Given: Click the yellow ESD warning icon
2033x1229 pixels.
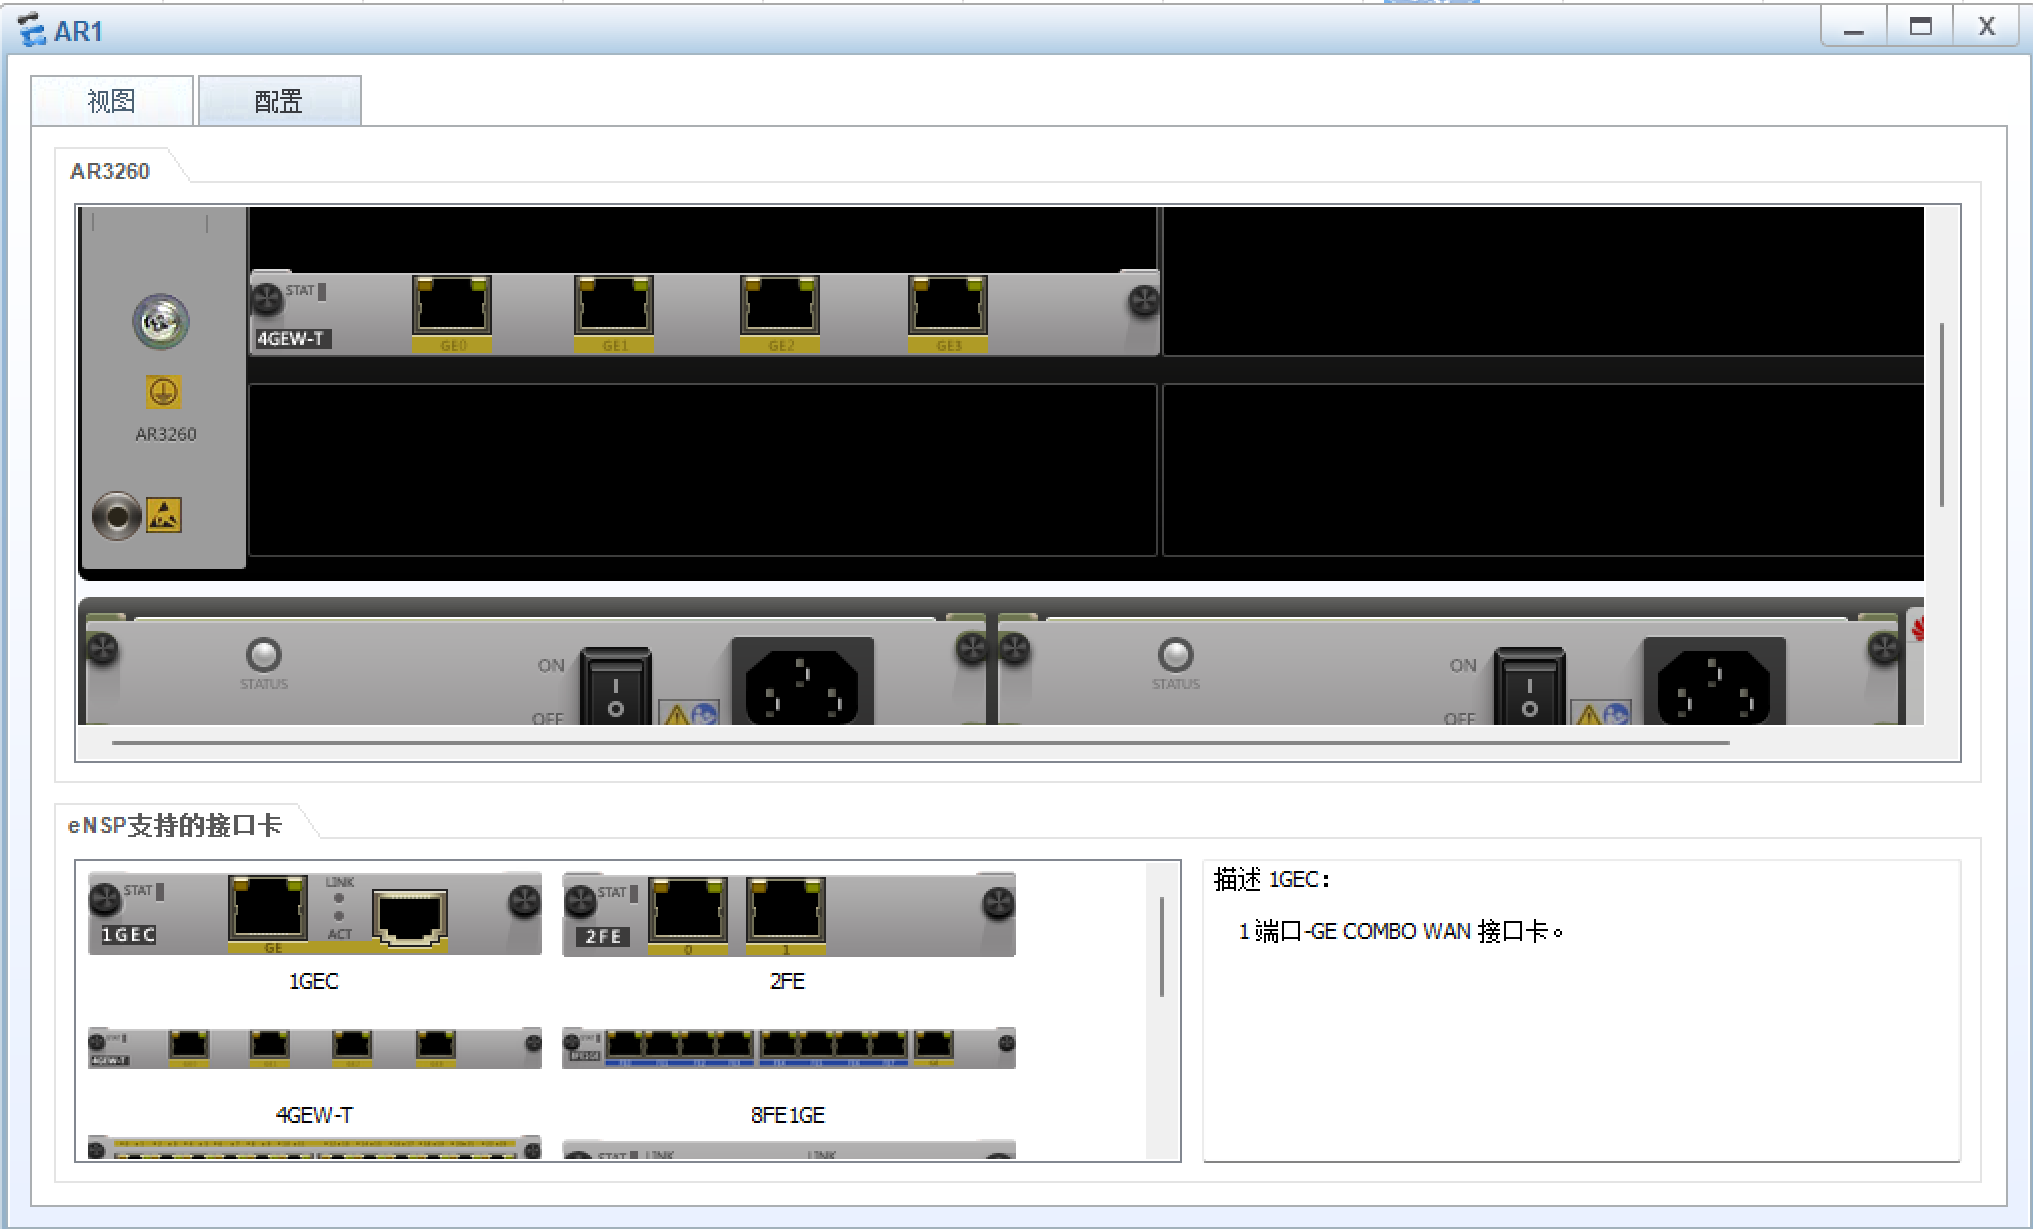Looking at the screenshot, I should (164, 515).
